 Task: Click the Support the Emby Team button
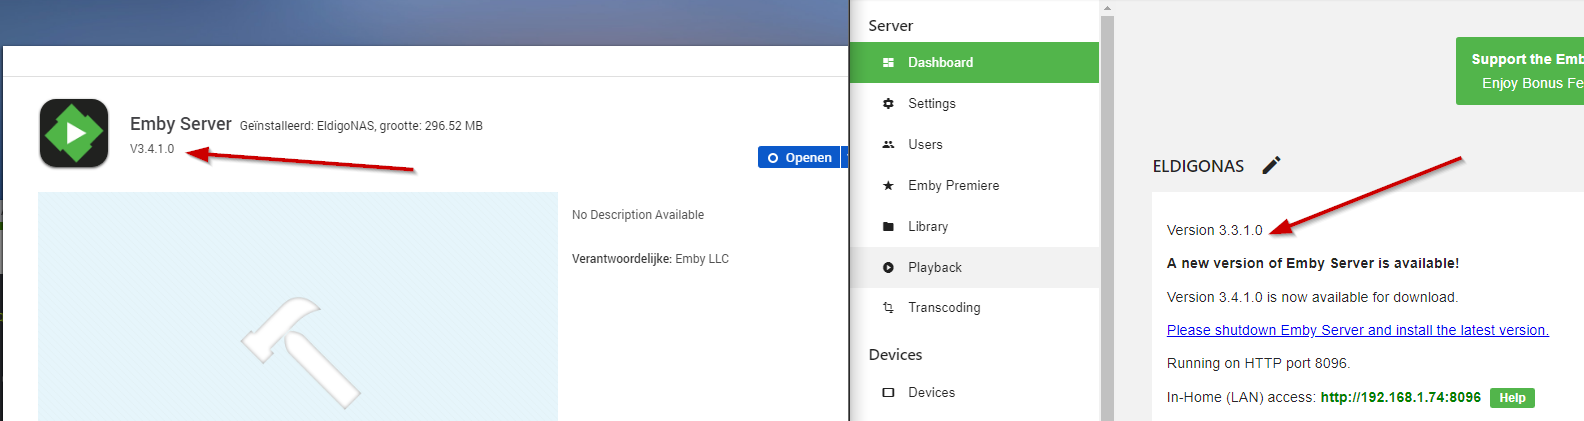click(x=1520, y=71)
